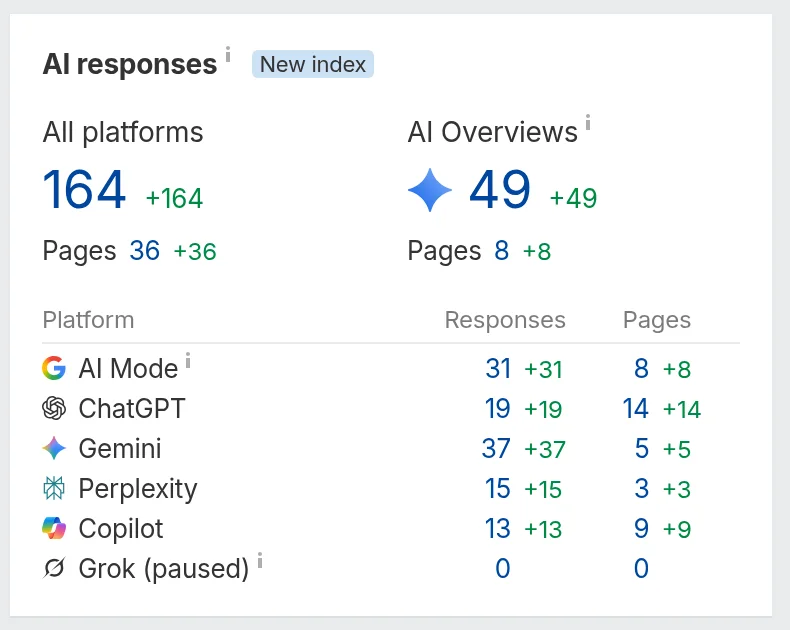Click the Perplexity logo icon
The width and height of the screenshot is (790, 630).
coord(54,488)
